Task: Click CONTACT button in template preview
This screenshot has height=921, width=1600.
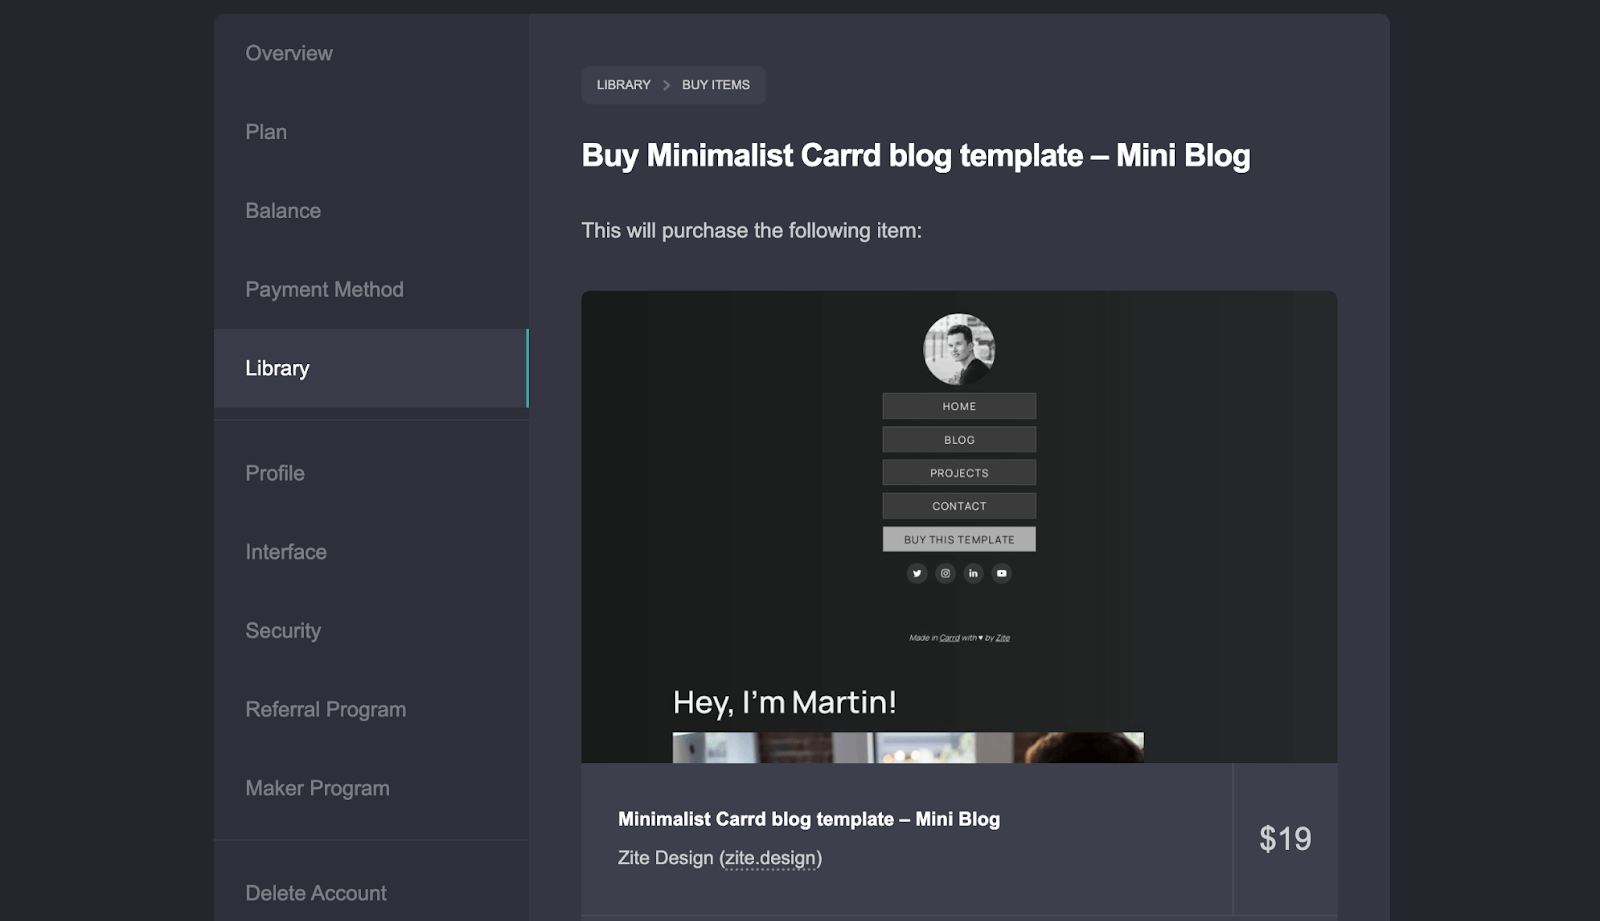Action: [x=959, y=506]
